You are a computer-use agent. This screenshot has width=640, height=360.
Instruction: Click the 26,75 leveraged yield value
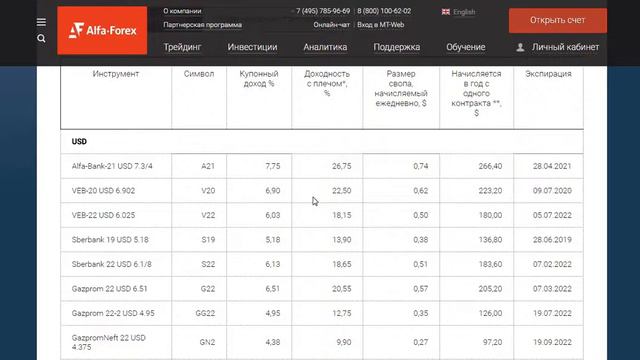click(x=342, y=166)
